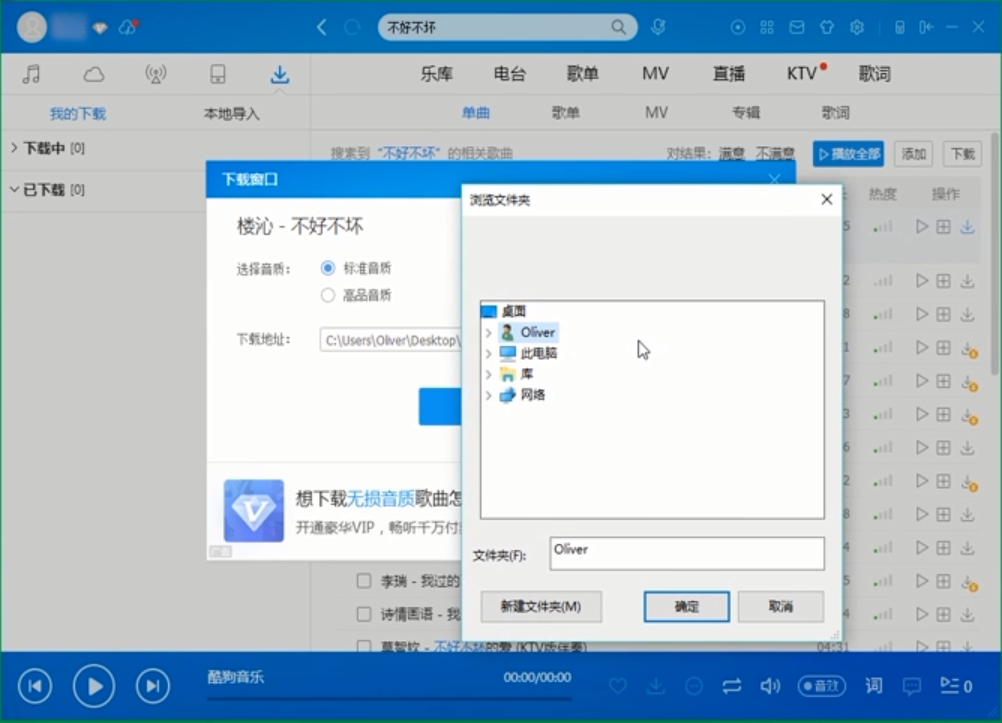The image size is (1002, 723).
Task: Click 无损音质 link in VIP banner
Action: pyautogui.click(x=381, y=499)
